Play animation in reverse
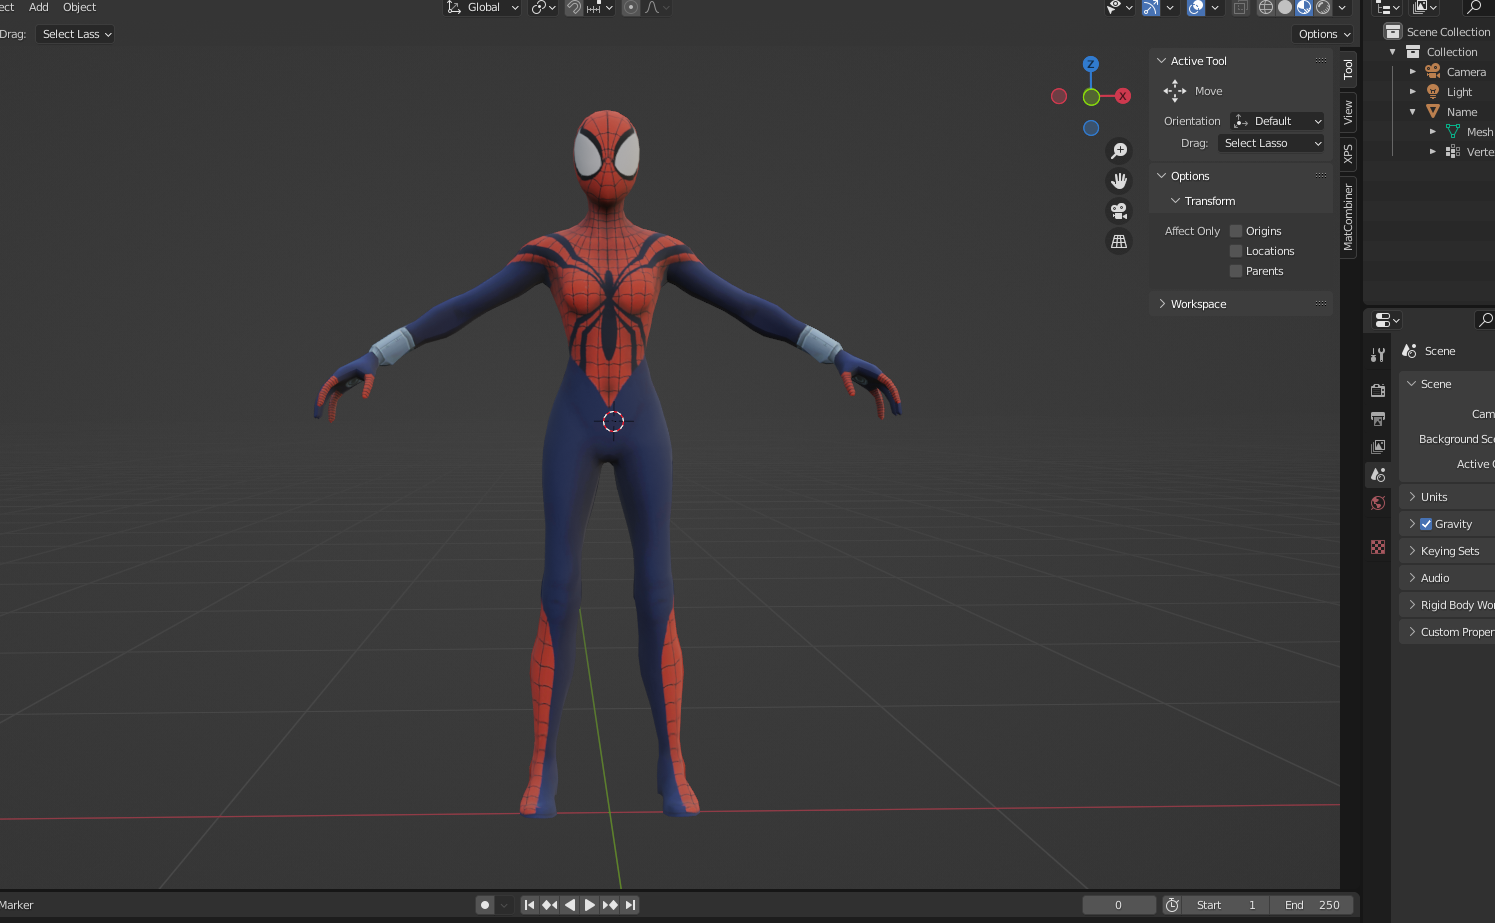 (x=570, y=905)
